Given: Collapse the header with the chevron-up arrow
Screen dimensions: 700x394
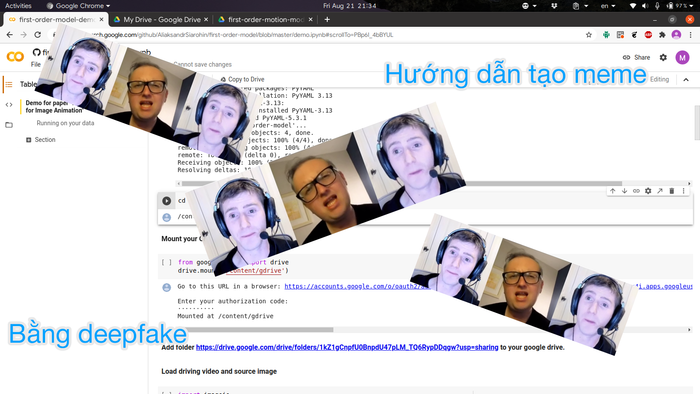Looking at the screenshot, I should pyautogui.click(x=686, y=79).
